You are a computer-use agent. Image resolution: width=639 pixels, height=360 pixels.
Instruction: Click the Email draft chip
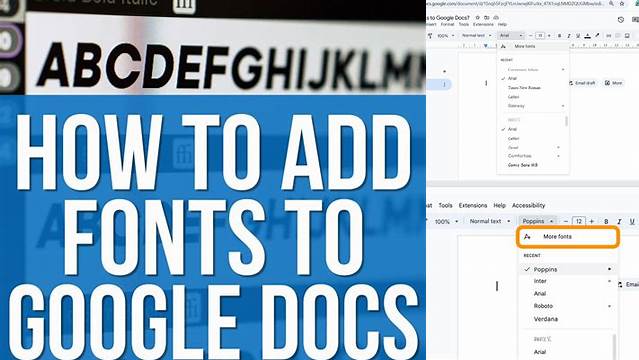coord(582,83)
